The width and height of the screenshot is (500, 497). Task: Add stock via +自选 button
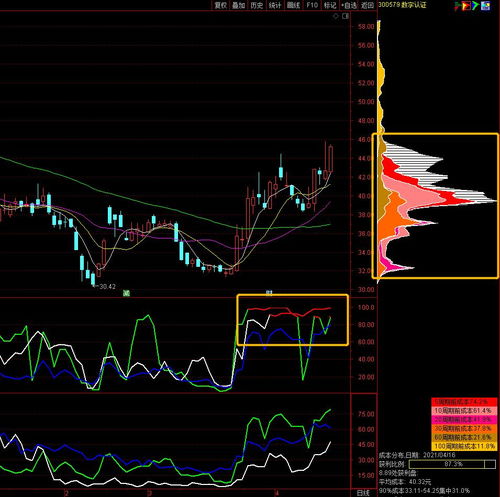point(349,5)
